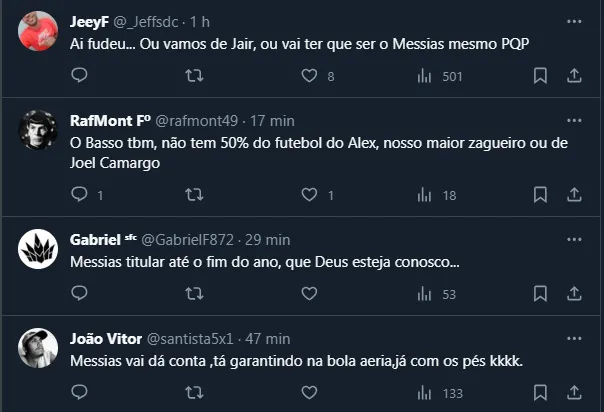Click João Vitor's profile avatar
The width and height of the screenshot is (604, 412).
pyautogui.click(x=37, y=346)
